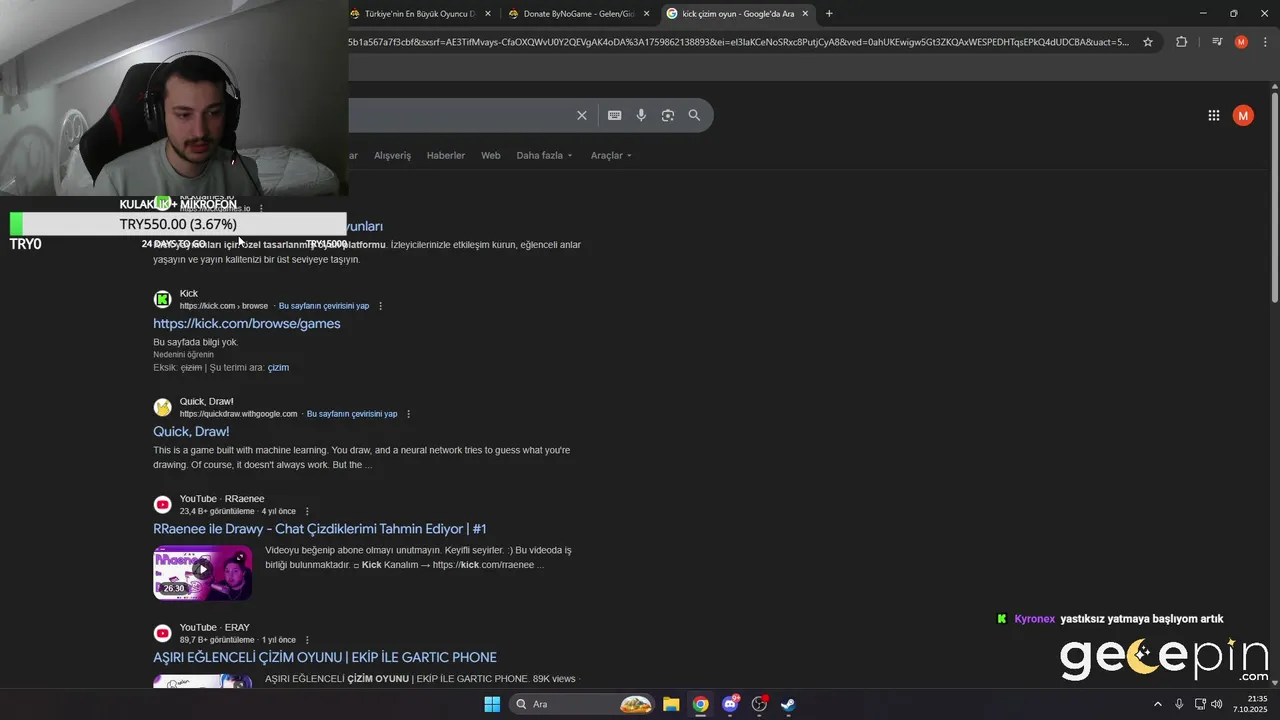Click the Chrome address bar URL
Image resolution: width=1280 pixels, height=720 pixels.
click(x=738, y=42)
